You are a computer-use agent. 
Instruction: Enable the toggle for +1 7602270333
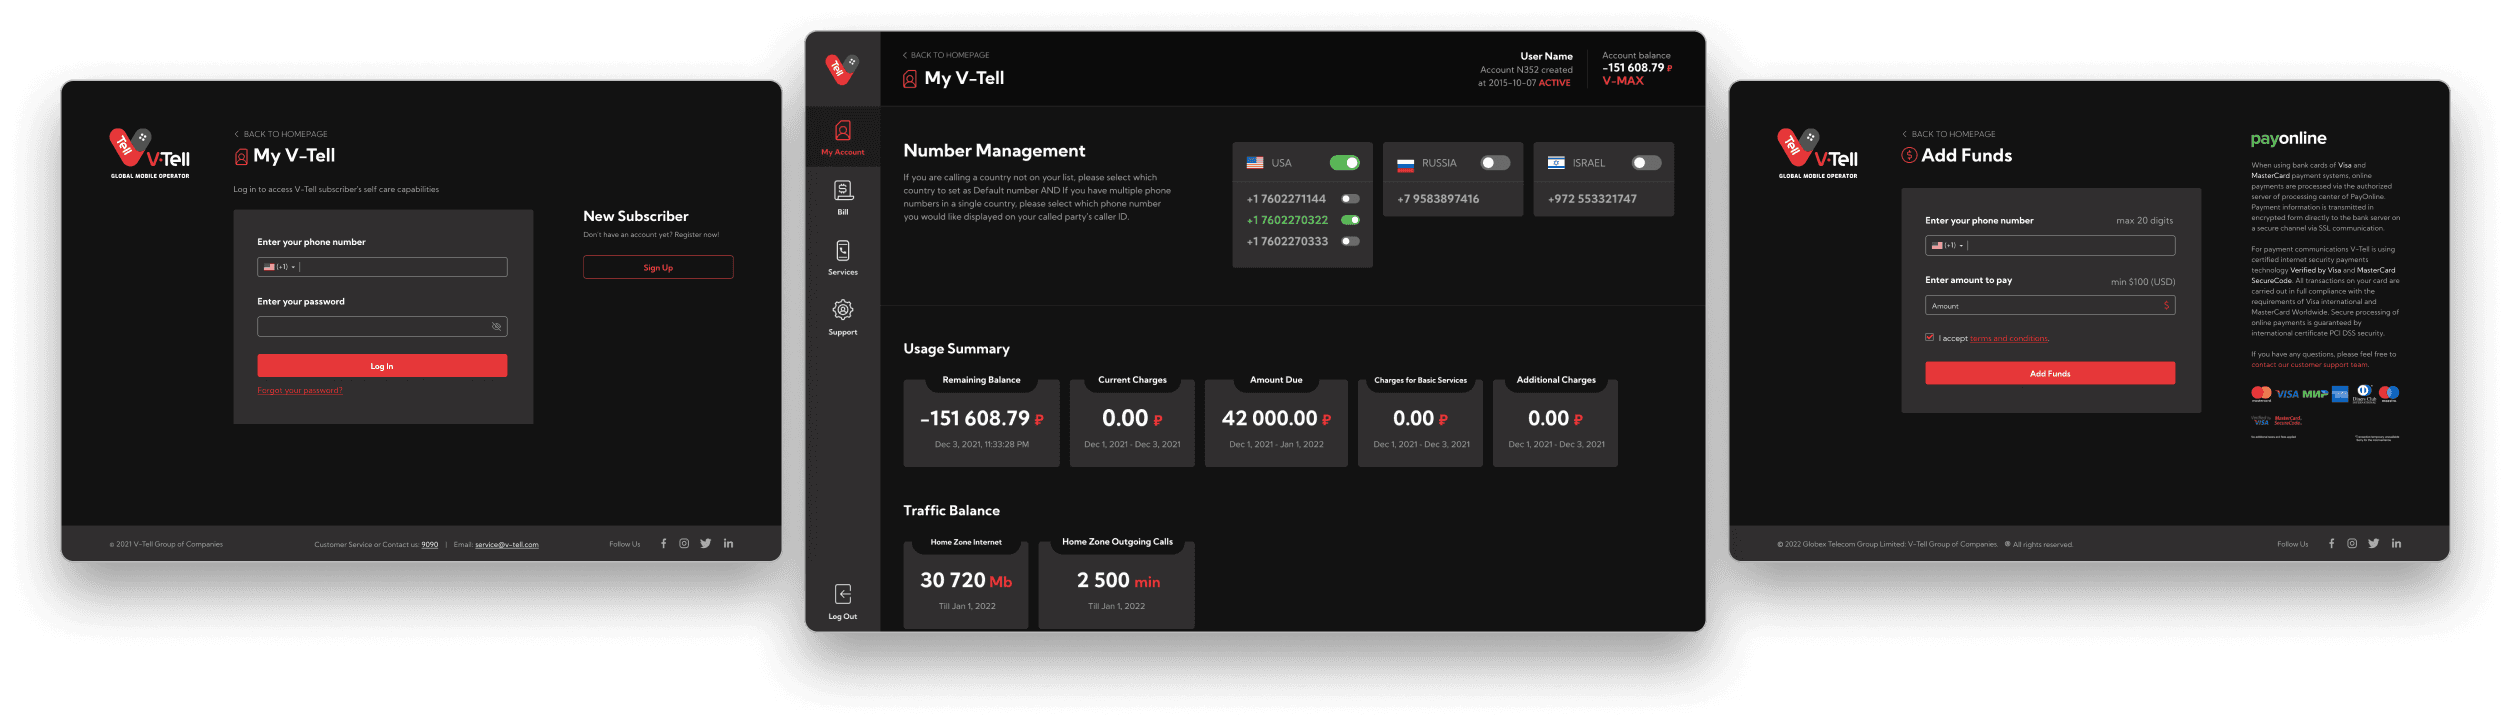[x=1350, y=241]
